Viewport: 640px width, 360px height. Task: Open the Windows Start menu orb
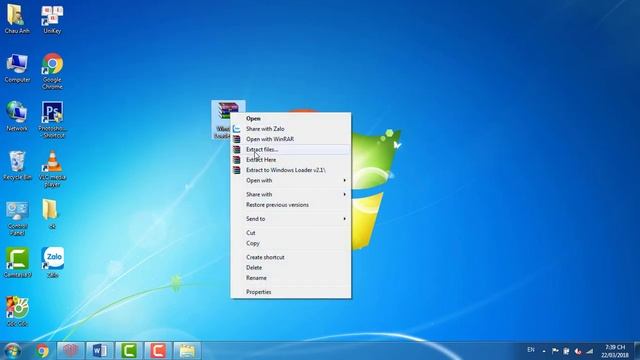coord(12,351)
